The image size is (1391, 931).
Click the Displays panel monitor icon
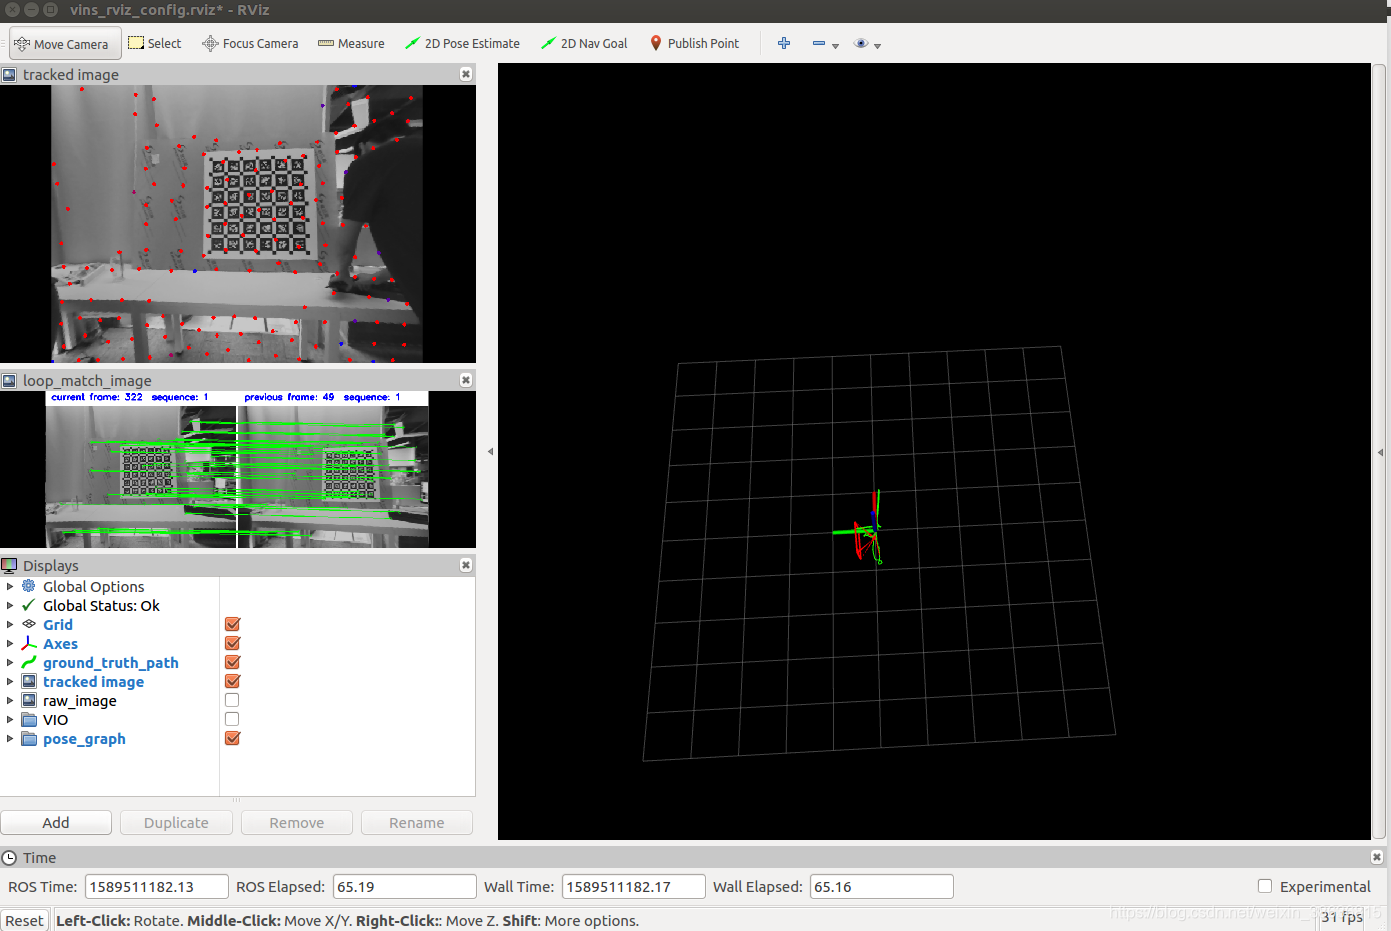point(9,565)
